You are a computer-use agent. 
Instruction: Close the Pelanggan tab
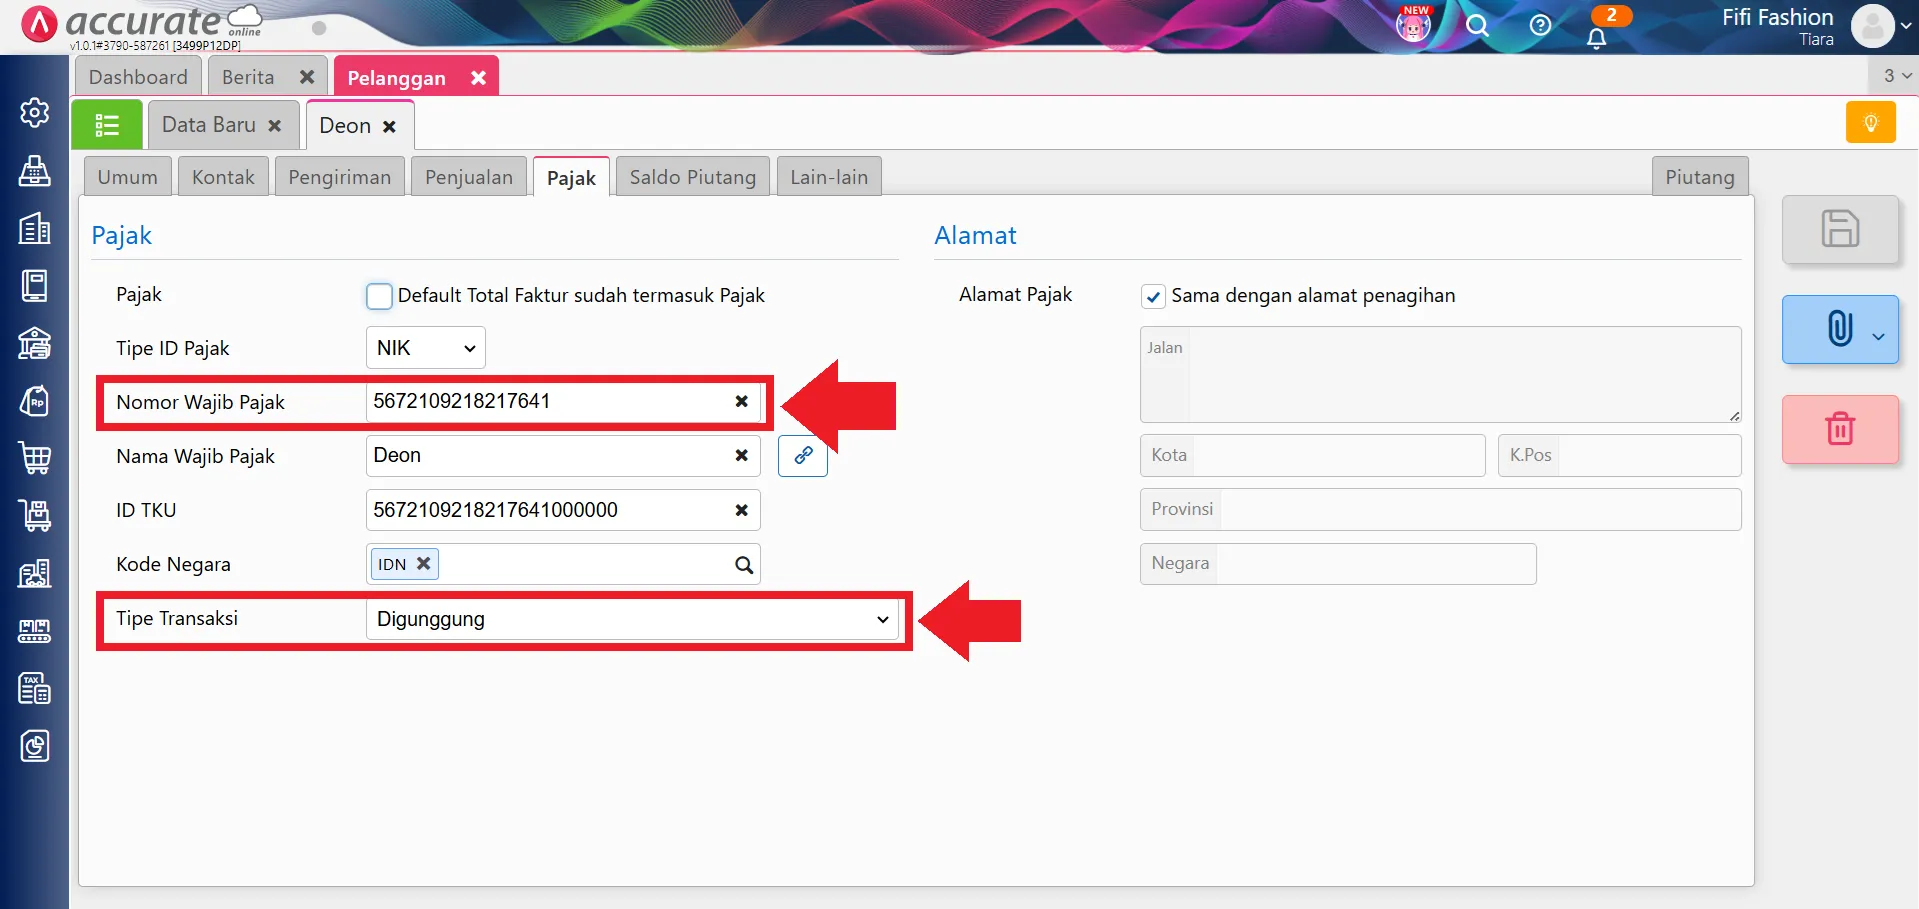click(478, 77)
